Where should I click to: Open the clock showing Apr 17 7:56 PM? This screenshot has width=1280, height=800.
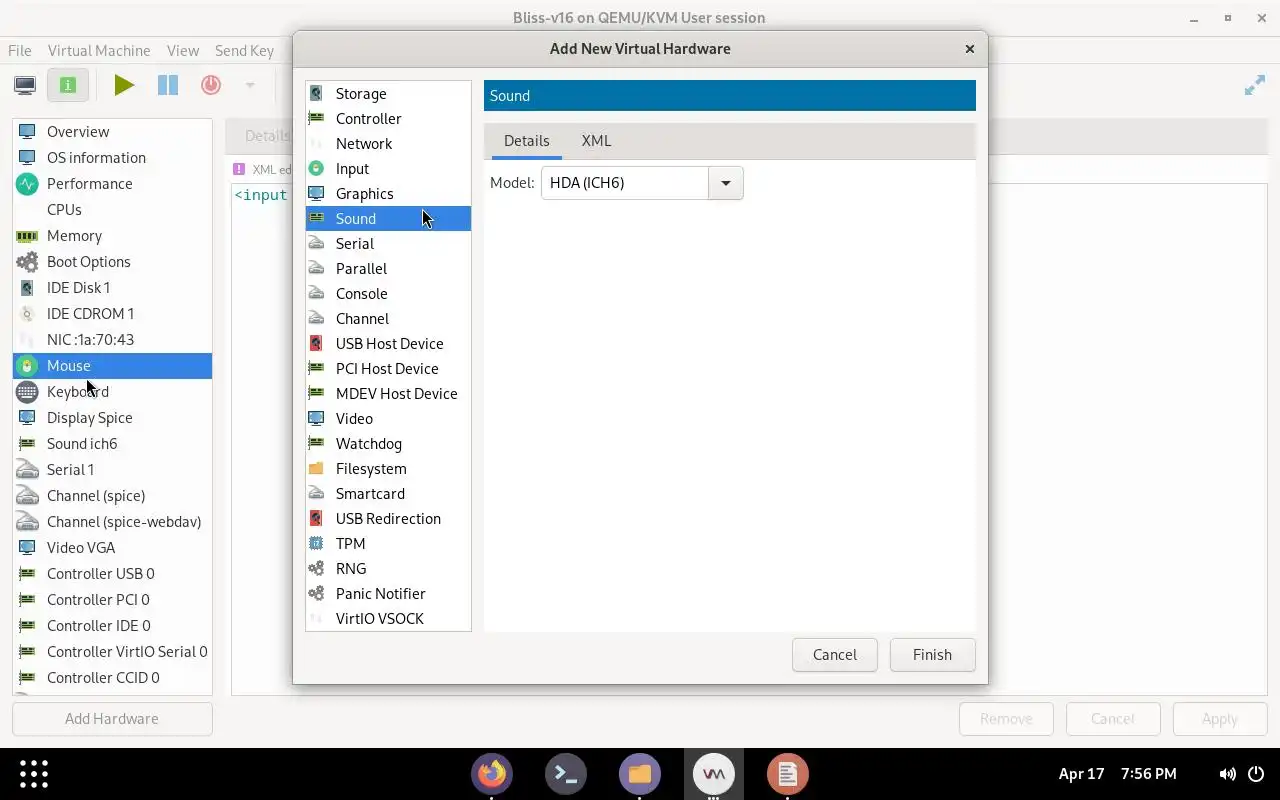point(1117,774)
